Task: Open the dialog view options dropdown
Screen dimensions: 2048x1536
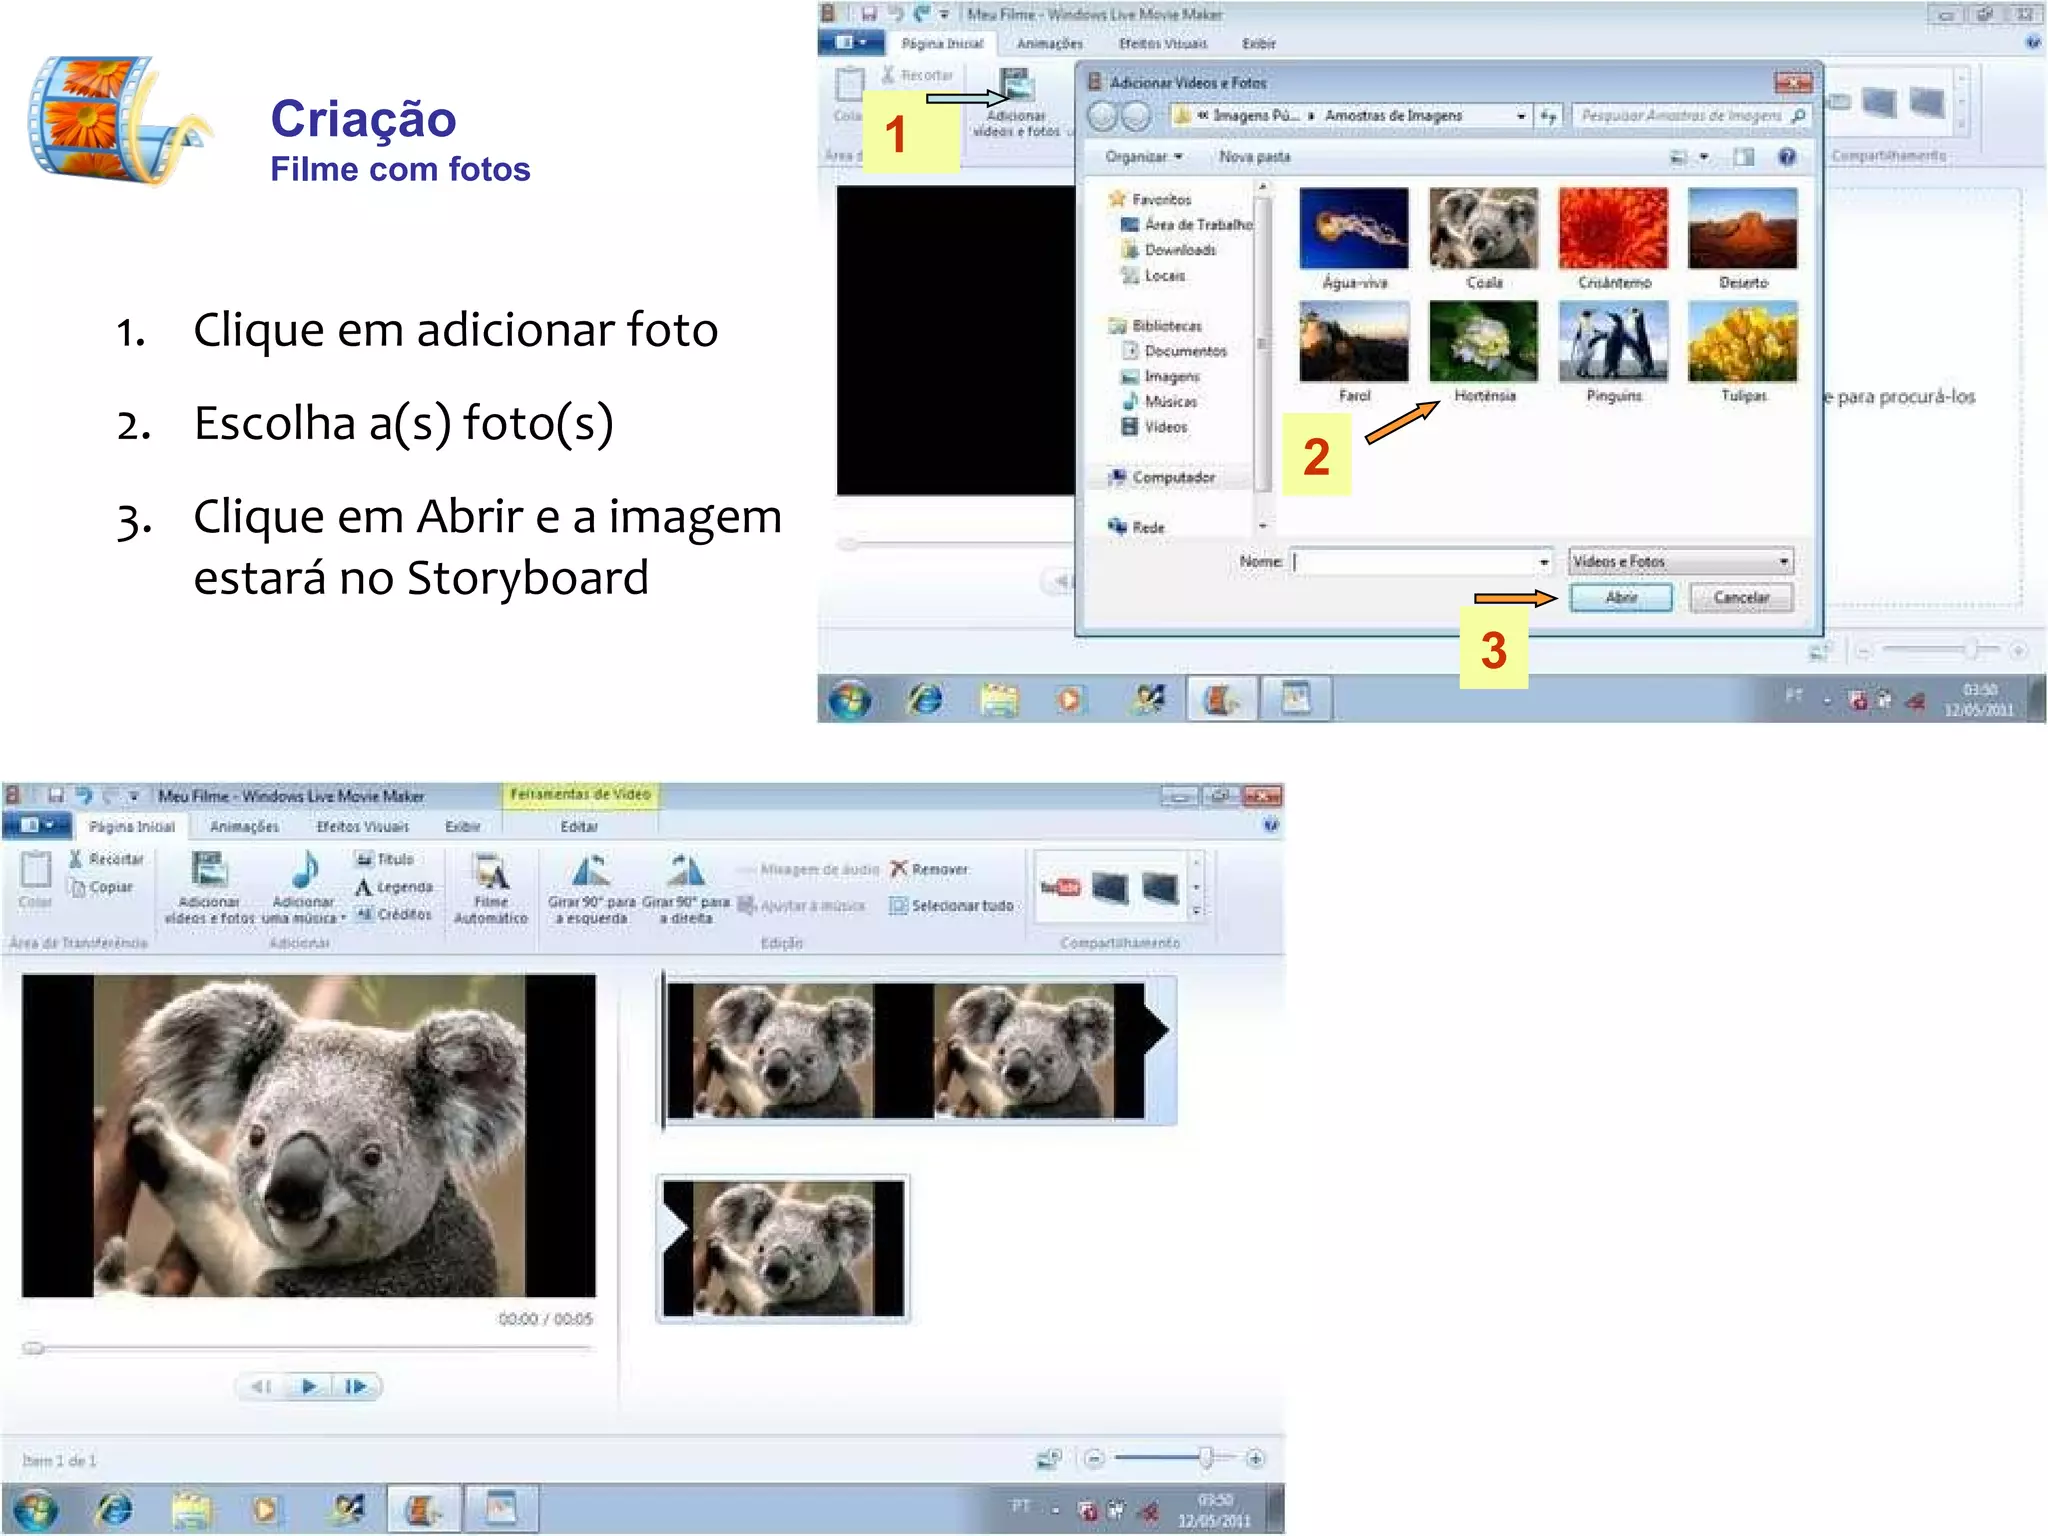Action: (1704, 157)
